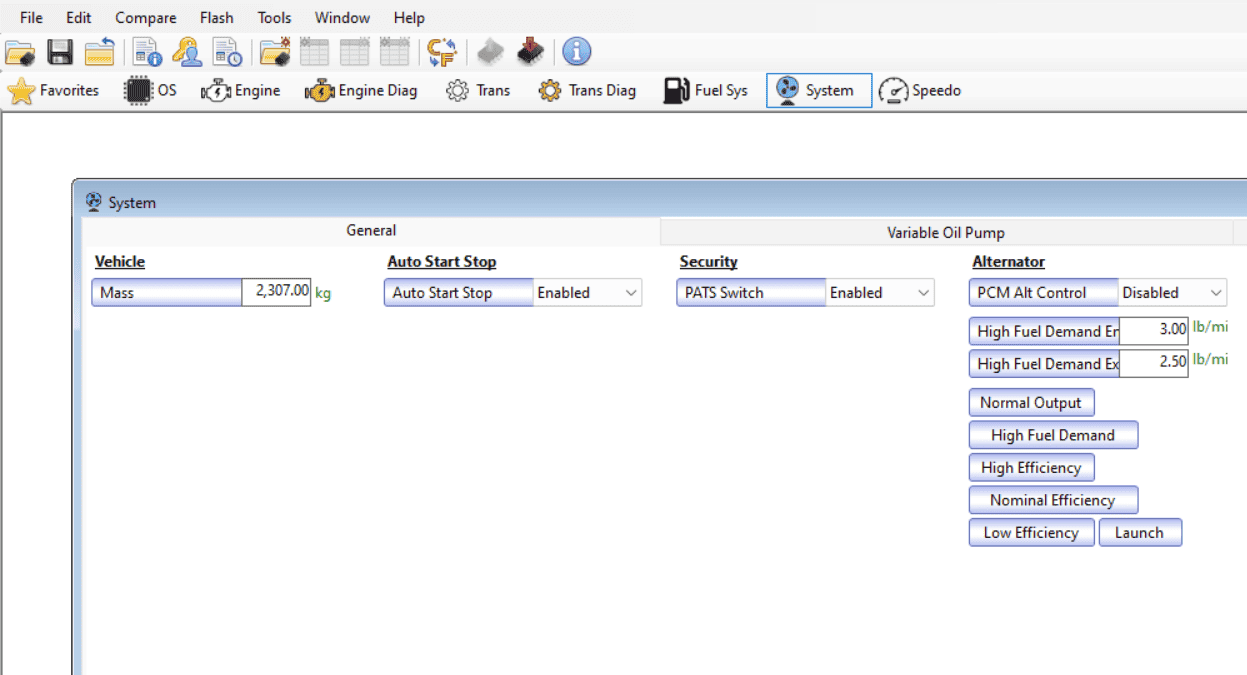Open the Favorites section
The width and height of the screenshot is (1247, 675).
pyautogui.click(x=54, y=91)
